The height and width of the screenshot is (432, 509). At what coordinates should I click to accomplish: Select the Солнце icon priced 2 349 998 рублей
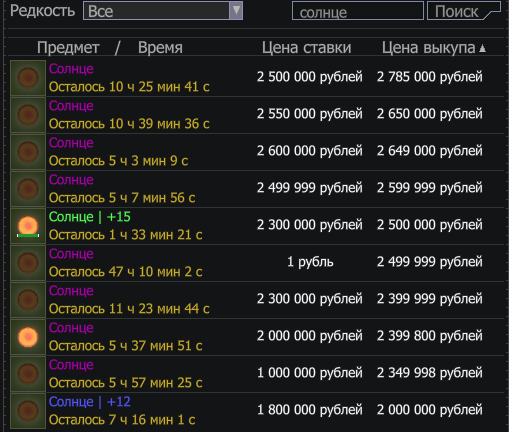[28, 374]
